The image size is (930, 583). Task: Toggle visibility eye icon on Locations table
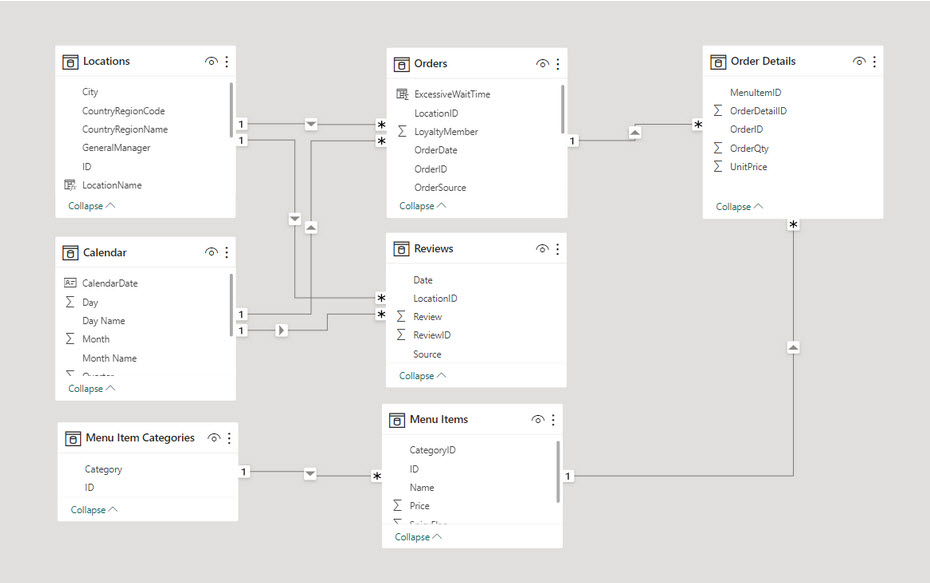click(x=211, y=61)
